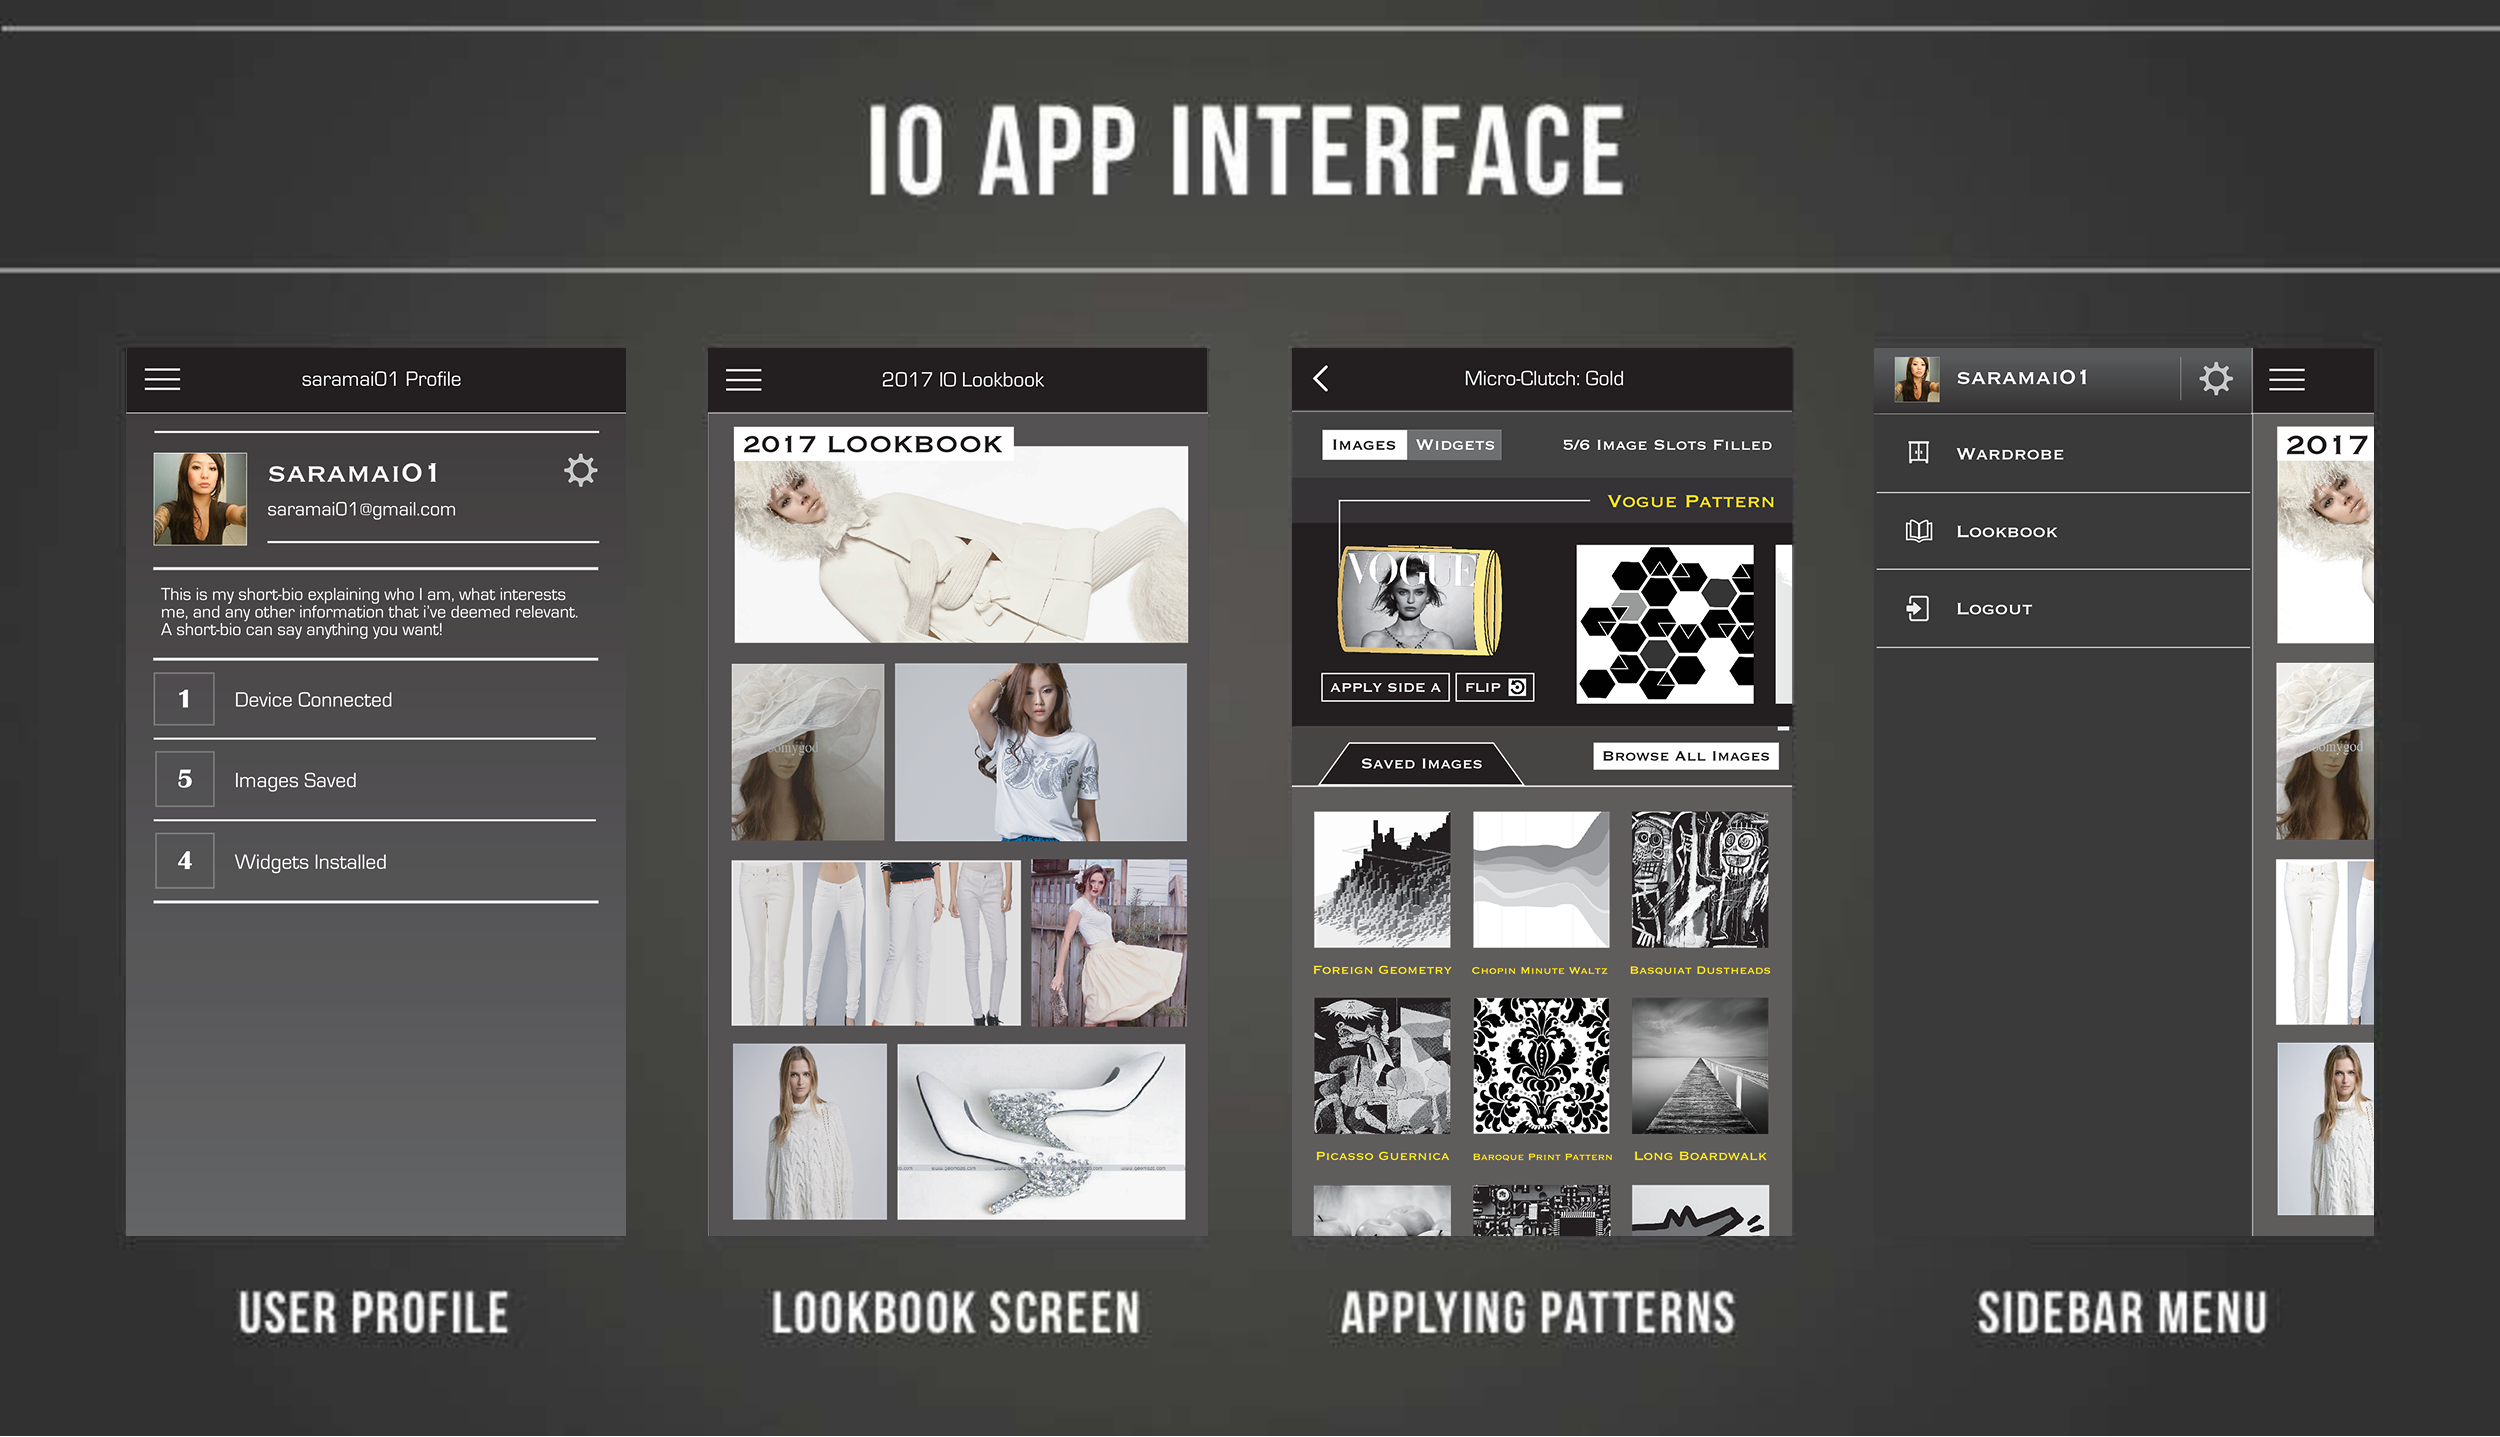2500x1437 pixels.
Task: Select the black hexagon pattern preview
Action: (1664, 624)
